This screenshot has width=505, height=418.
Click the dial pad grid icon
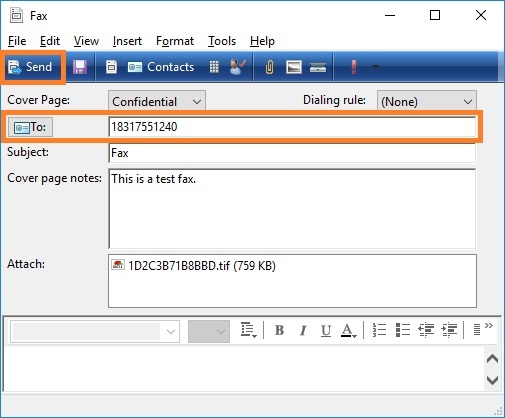pos(214,67)
